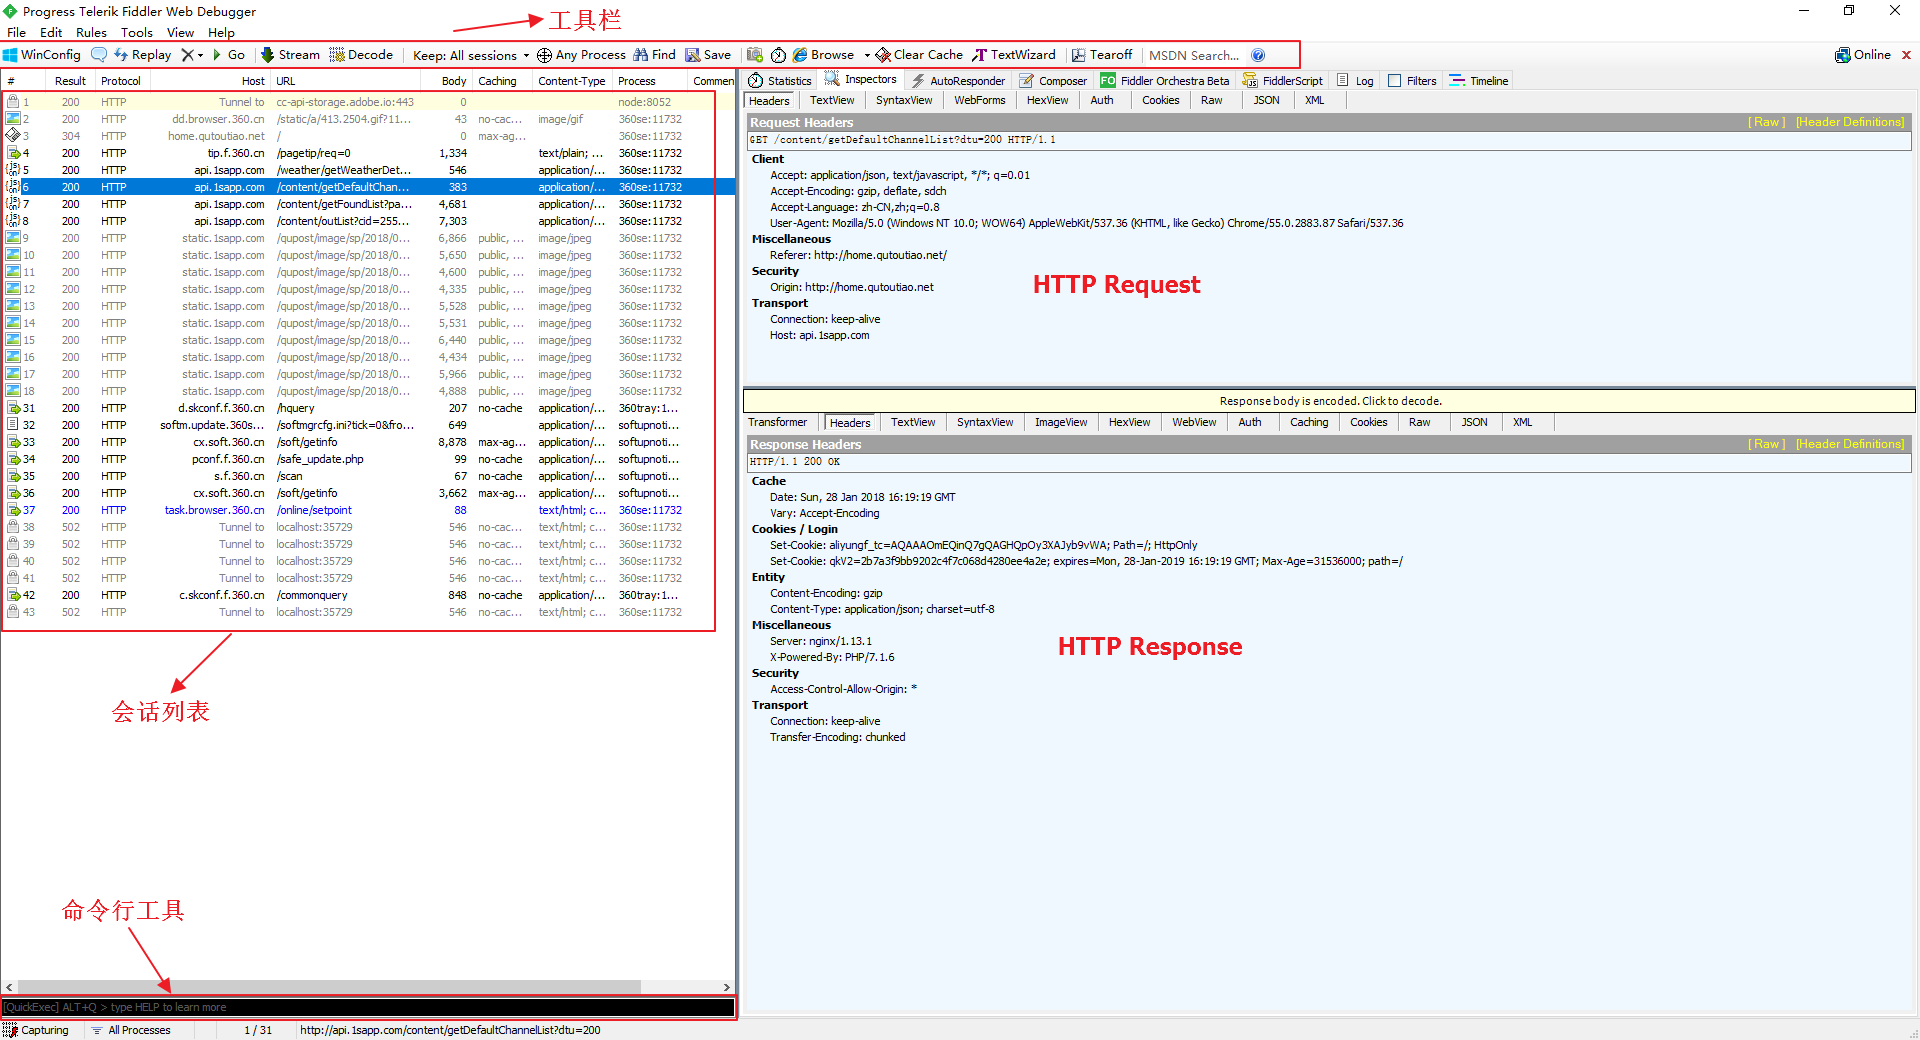This screenshot has width=1920, height=1040.
Task: Open the Keep: All sessions dropdown
Action: pos(470,55)
